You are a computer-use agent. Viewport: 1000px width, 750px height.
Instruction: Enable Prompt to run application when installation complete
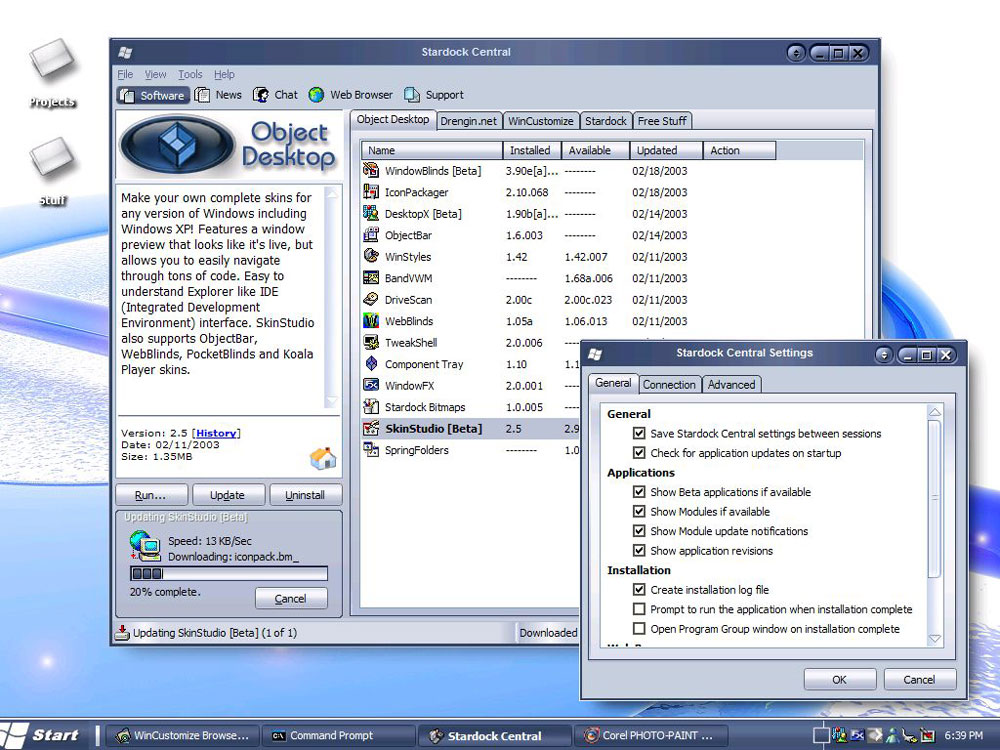point(639,609)
